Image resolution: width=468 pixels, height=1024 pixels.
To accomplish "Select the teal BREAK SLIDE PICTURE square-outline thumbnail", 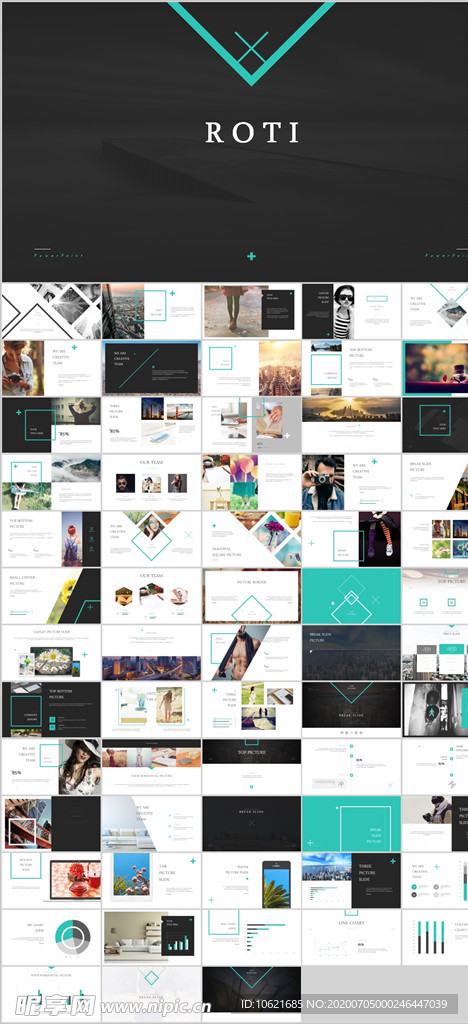I will click(351, 823).
